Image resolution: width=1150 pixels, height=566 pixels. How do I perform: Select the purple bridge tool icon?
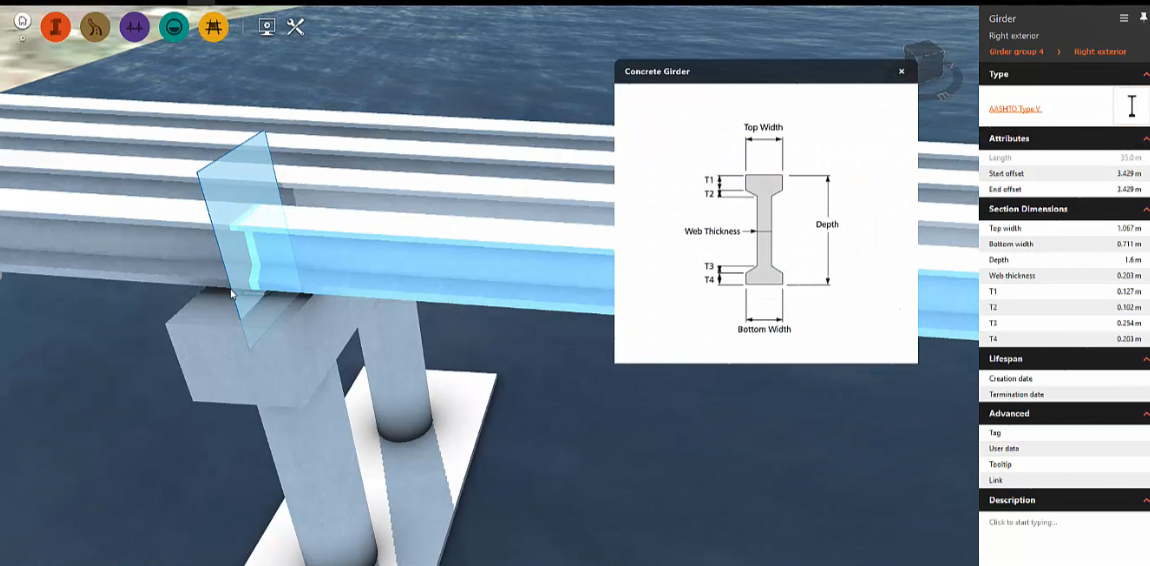pos(134,27)
